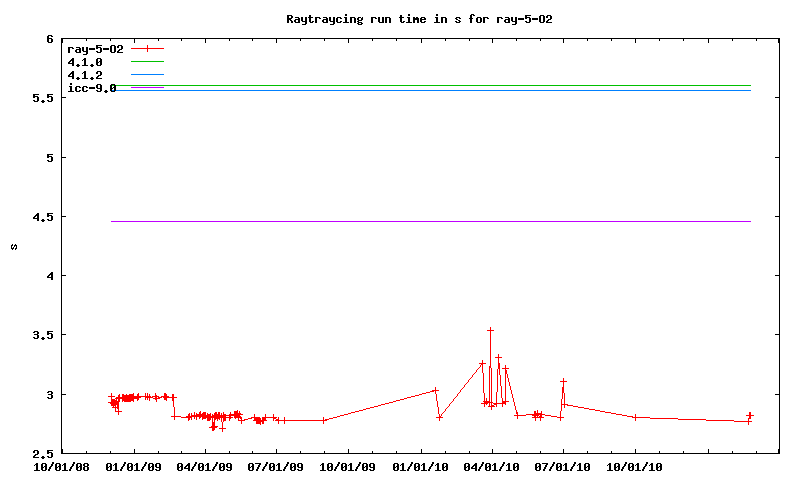Screen dimensions: 800x480
Task: Select the 07/01/09 x-axis date label
Action: [x=277, y=466]
